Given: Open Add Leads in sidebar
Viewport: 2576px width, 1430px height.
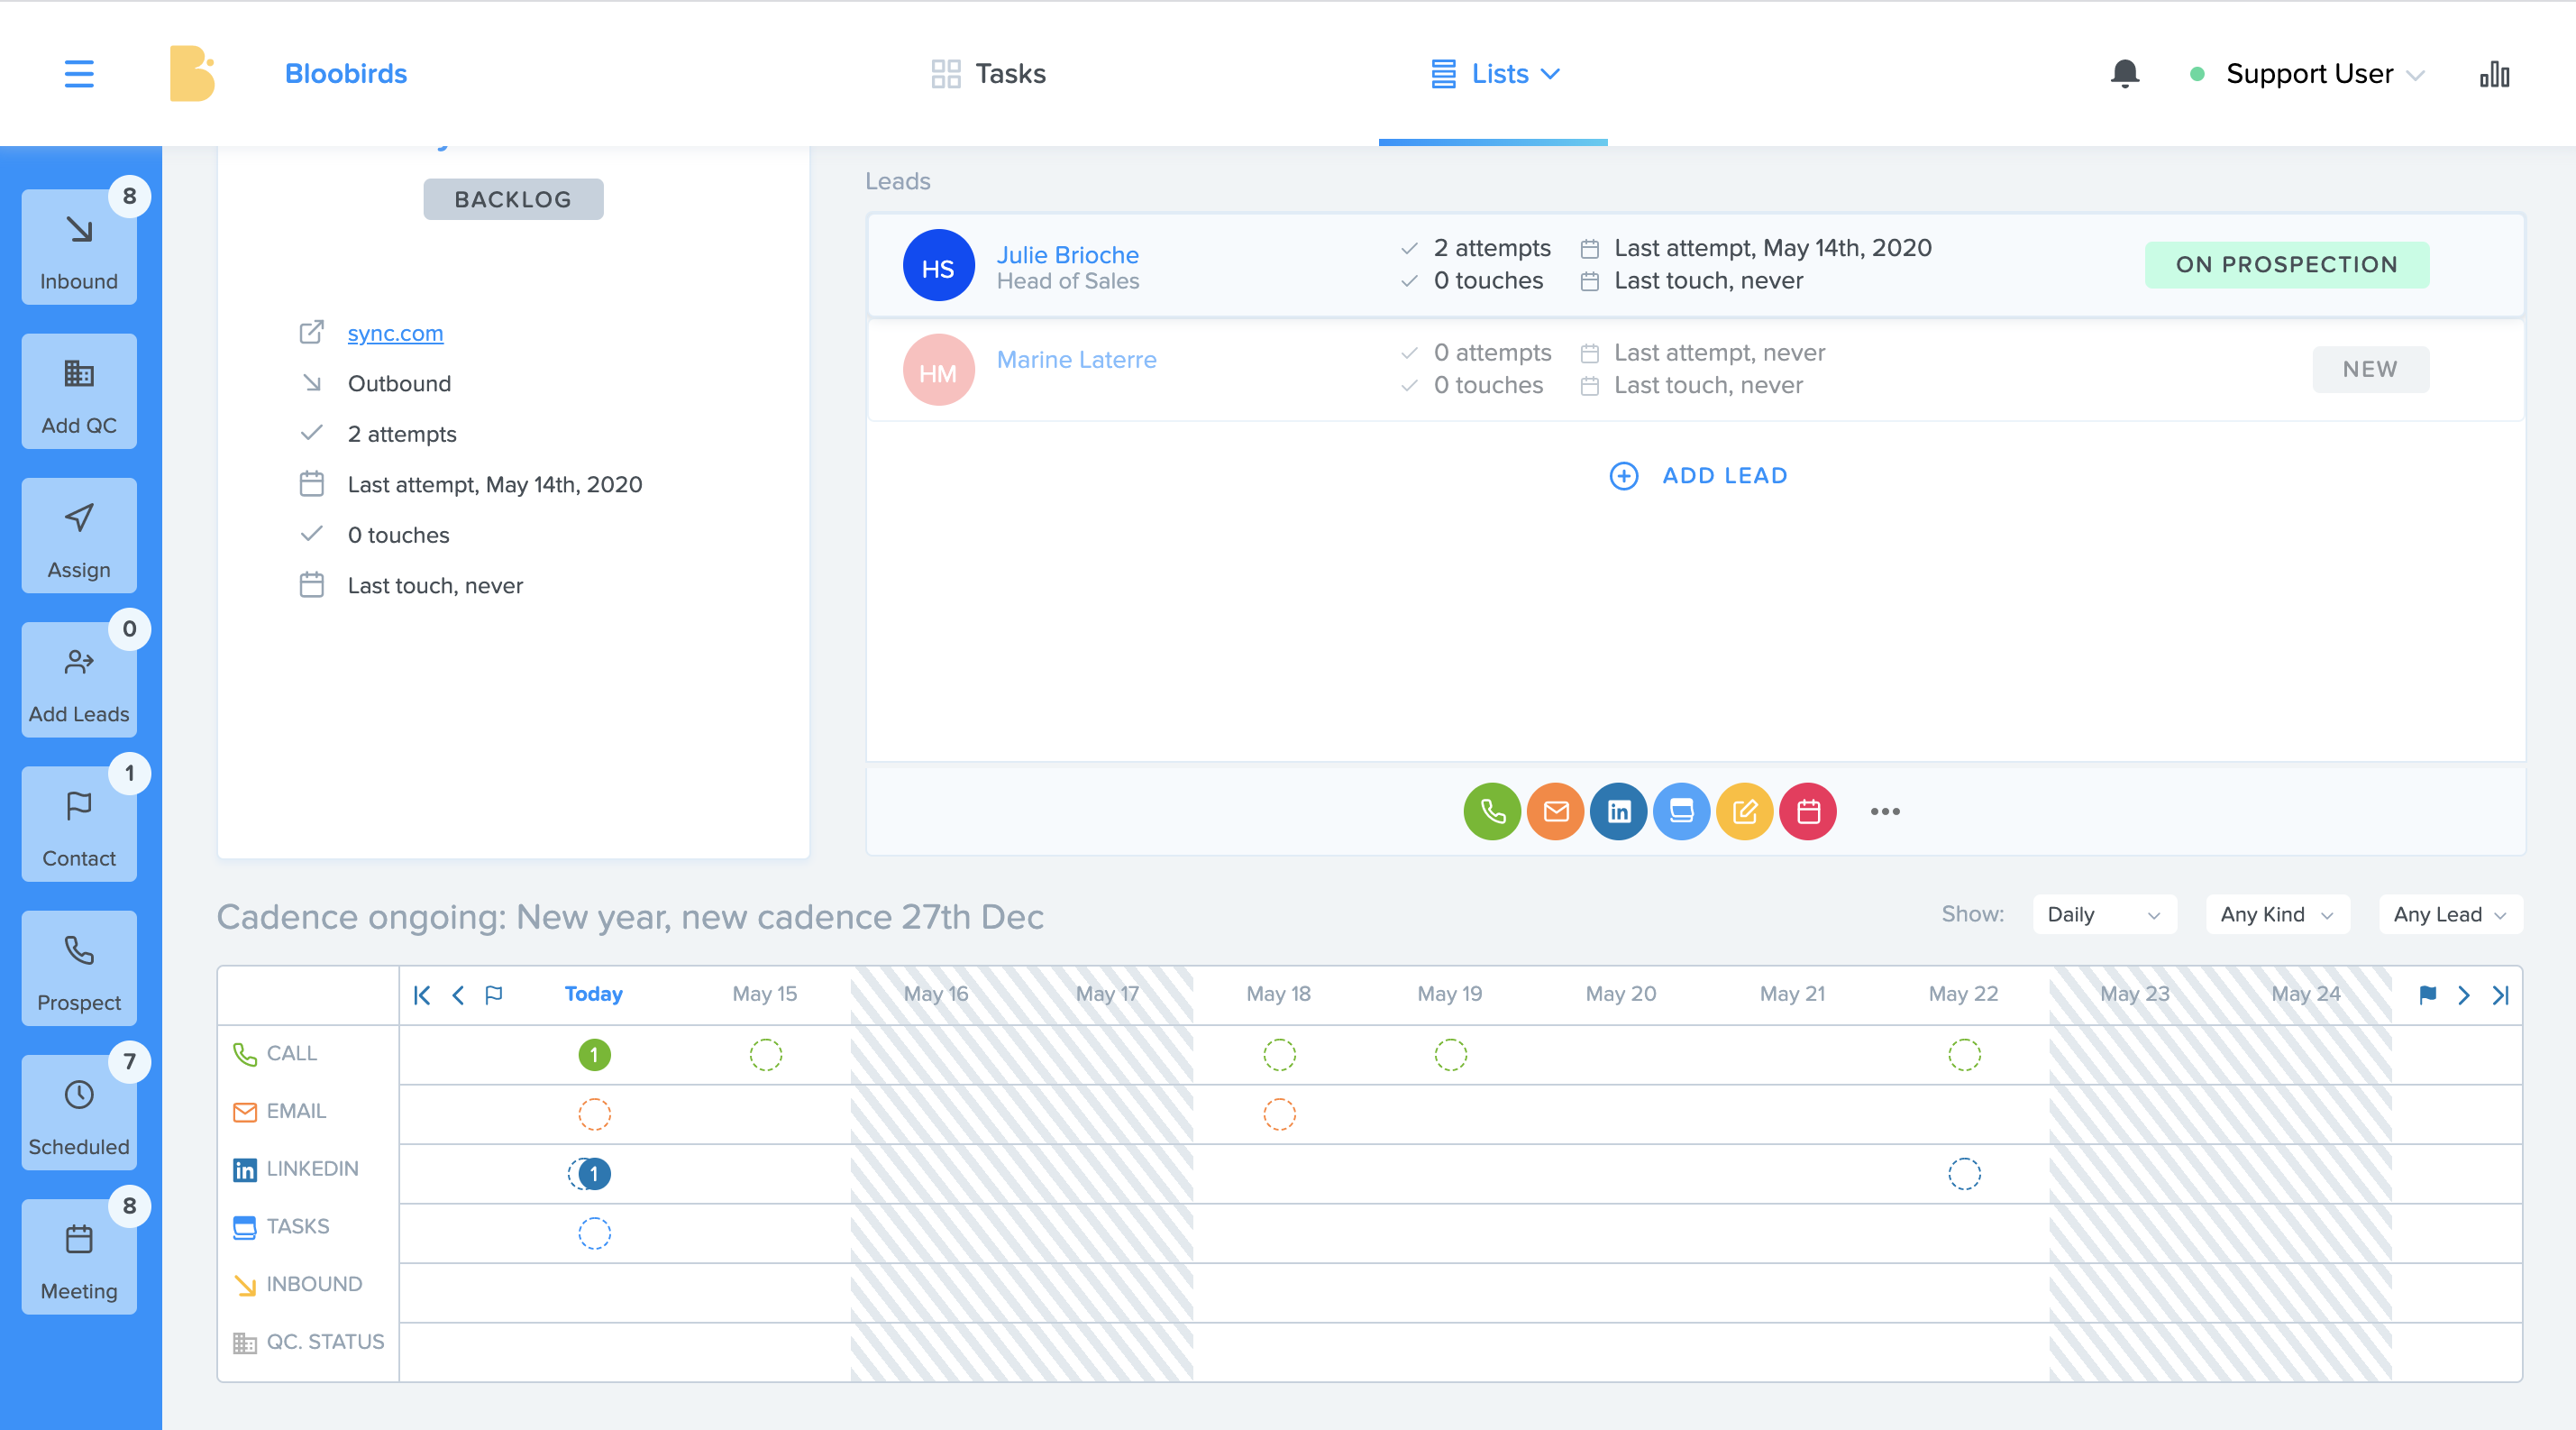Looking at the screenshot, I should tap(79, 680).
